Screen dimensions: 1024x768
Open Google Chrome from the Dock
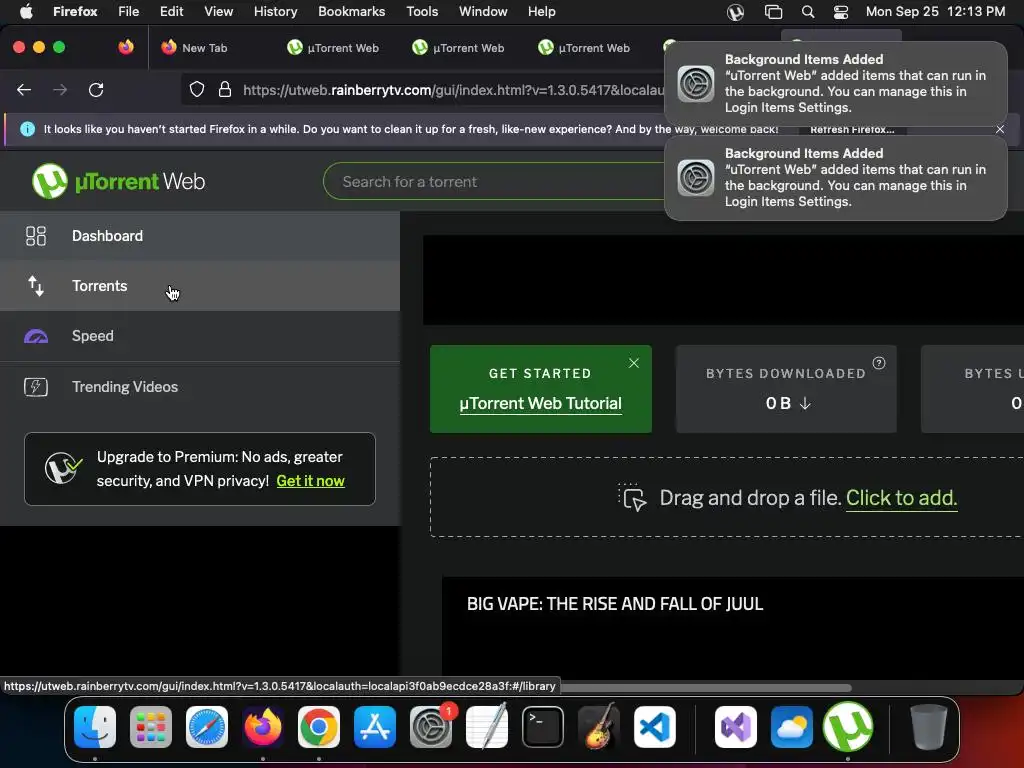pos(319,727)
